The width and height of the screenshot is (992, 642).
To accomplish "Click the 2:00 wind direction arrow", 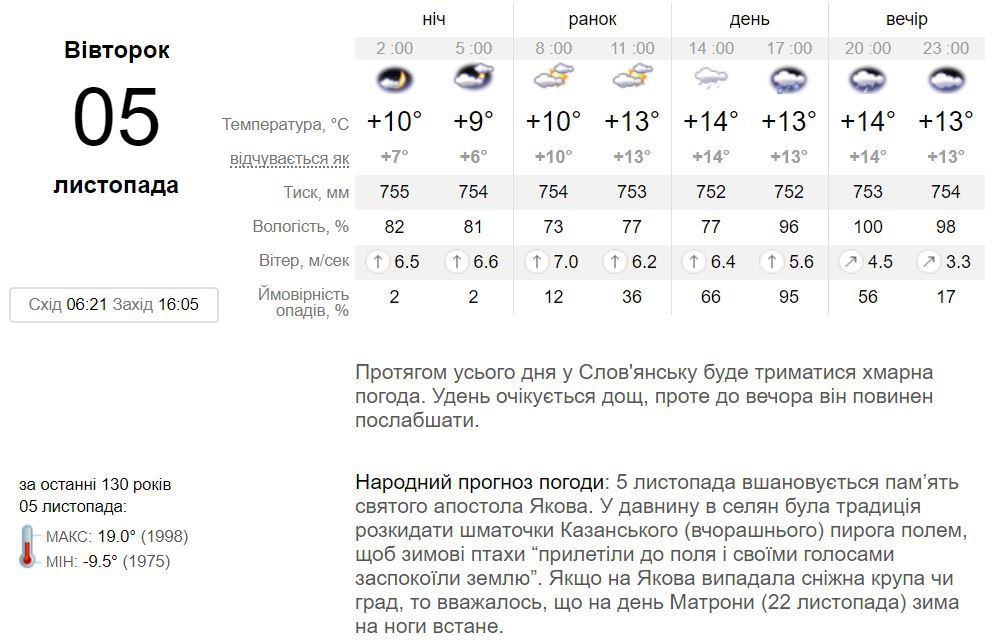I will coord(378,261).
